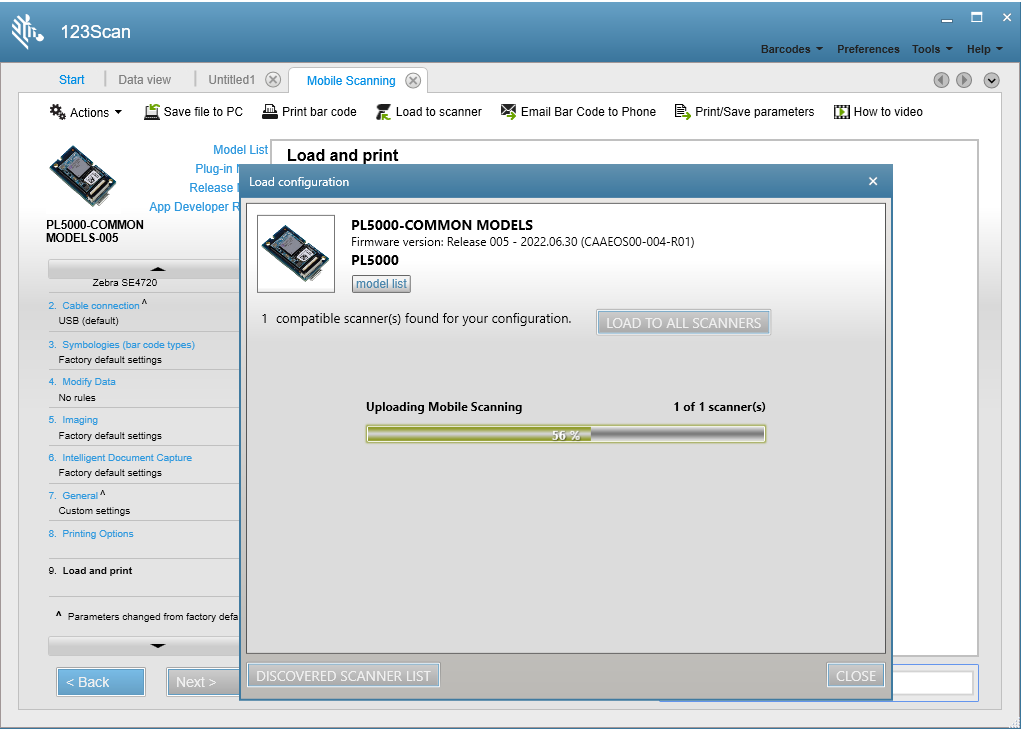Close the Mobile Scanning tab with its X
The width and height of the screenshot is (1021, 729).
(413, 81)
